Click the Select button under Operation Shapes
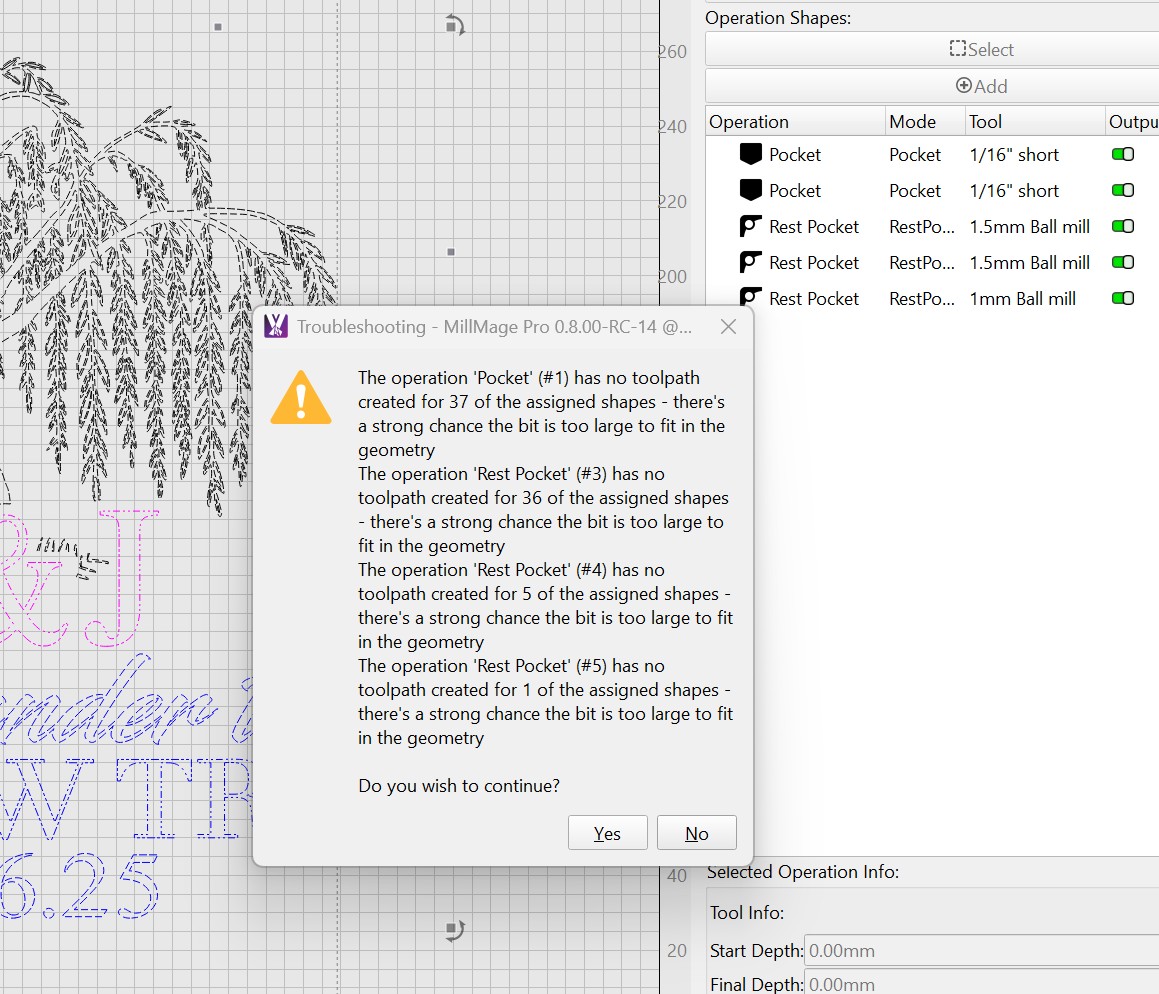 (x=932, y=49)
